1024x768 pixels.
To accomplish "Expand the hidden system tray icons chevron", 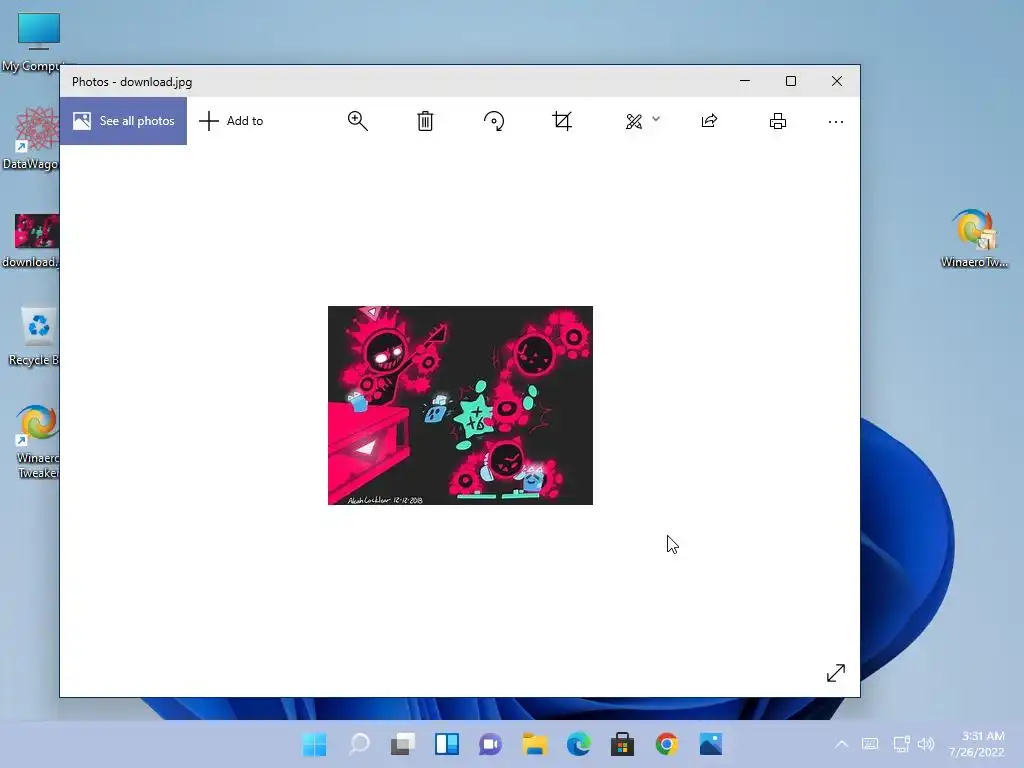I will click(842, 744).
